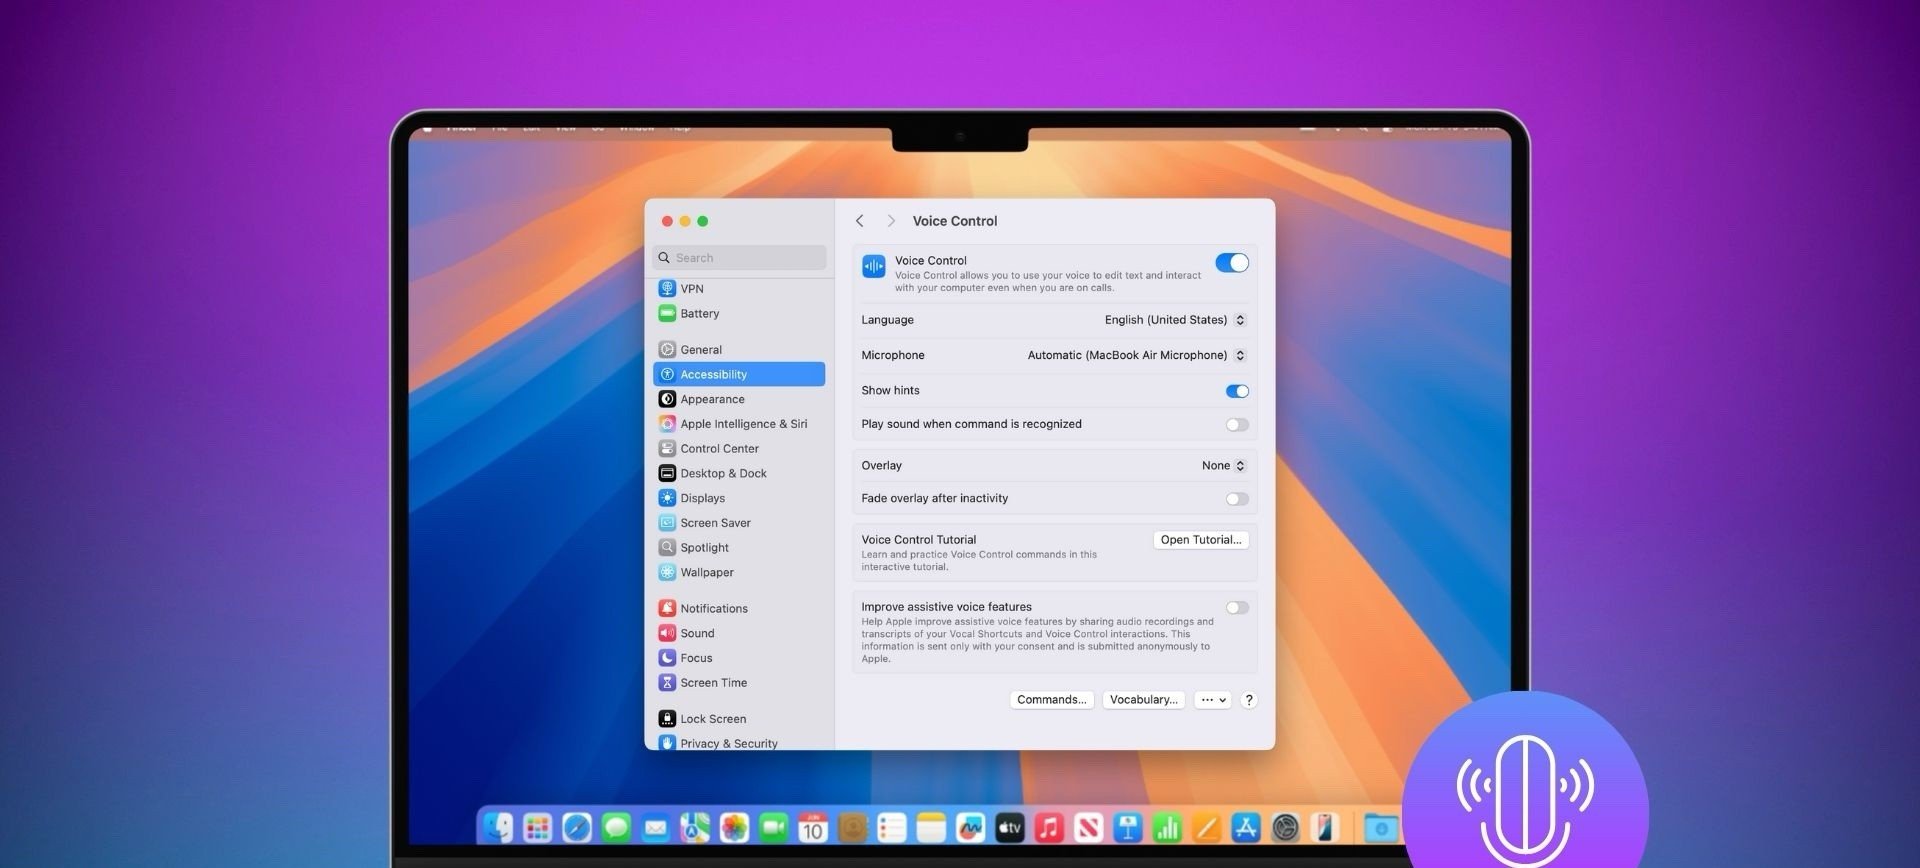This screenshot has height=868, width=1920.
Task: Click the "Voice Control Tutorial" label
Action: (x=919, y=540)
